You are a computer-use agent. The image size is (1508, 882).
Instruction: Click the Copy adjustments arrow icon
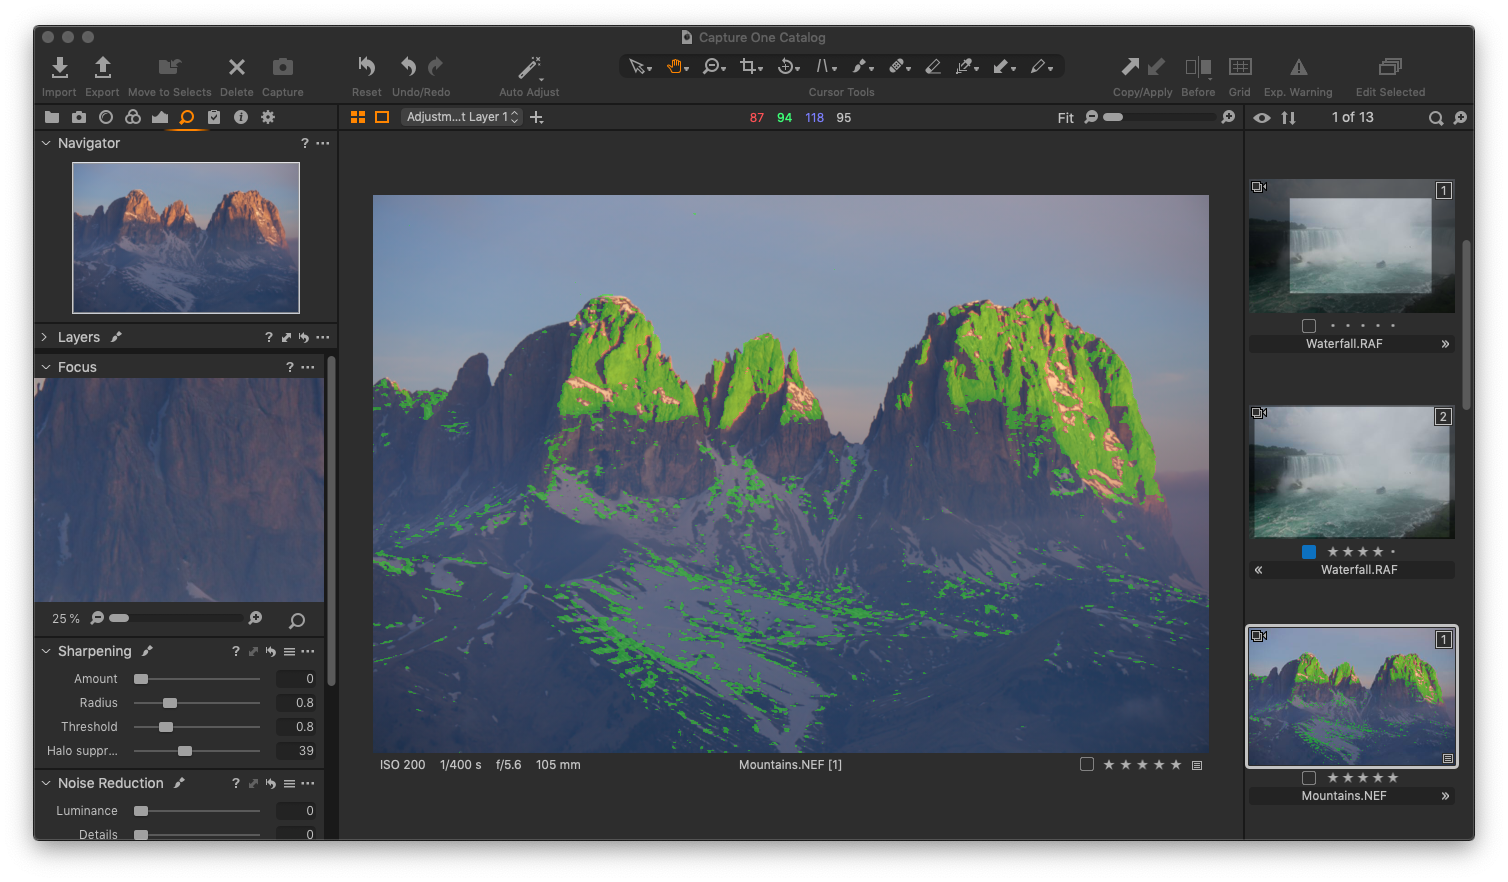click(1130, 67)
